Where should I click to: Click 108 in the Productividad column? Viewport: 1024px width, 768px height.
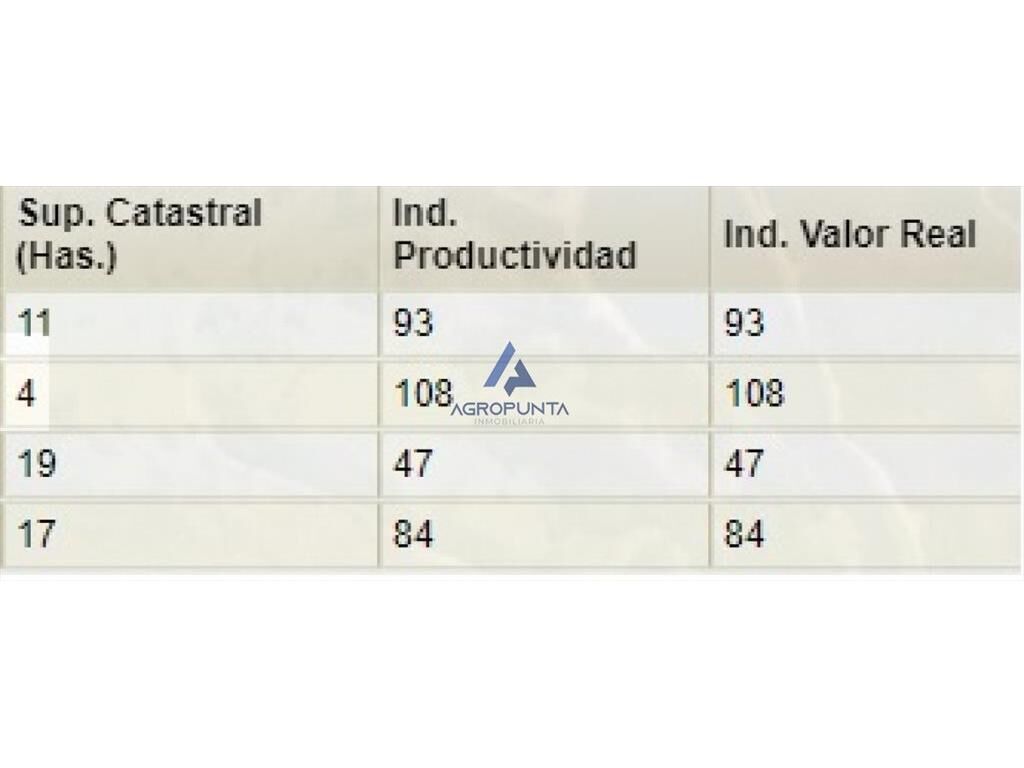tap(423, 393)
